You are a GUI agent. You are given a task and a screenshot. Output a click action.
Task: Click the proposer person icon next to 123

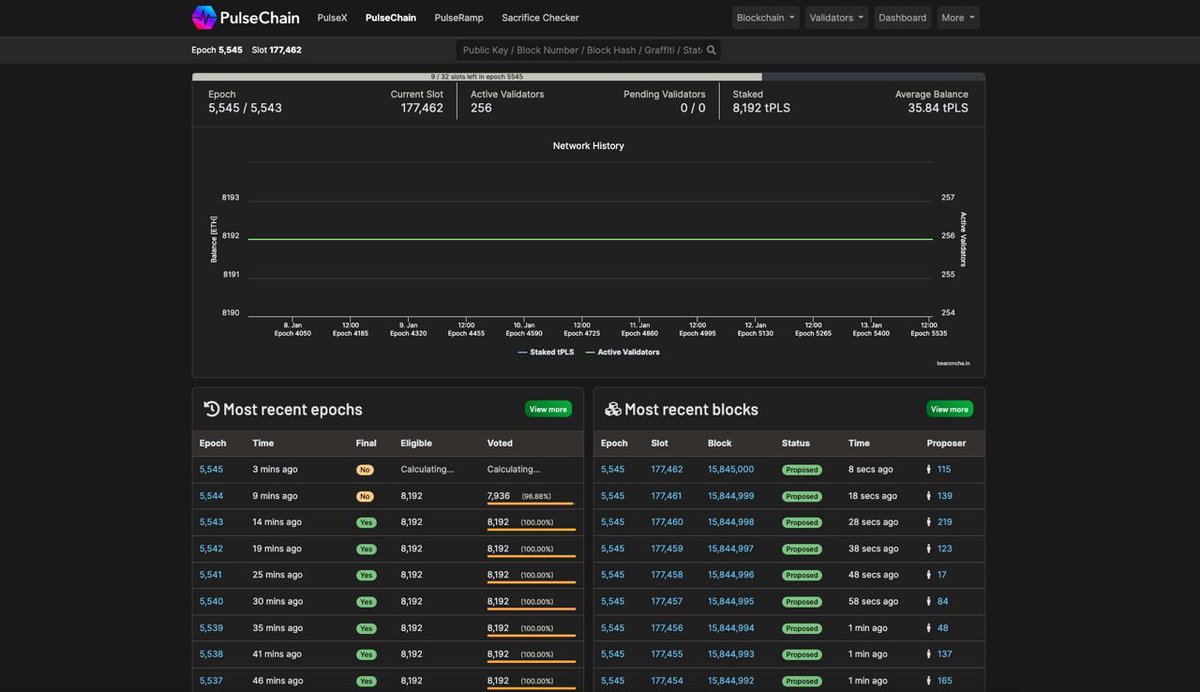click(x=929, y=549)
